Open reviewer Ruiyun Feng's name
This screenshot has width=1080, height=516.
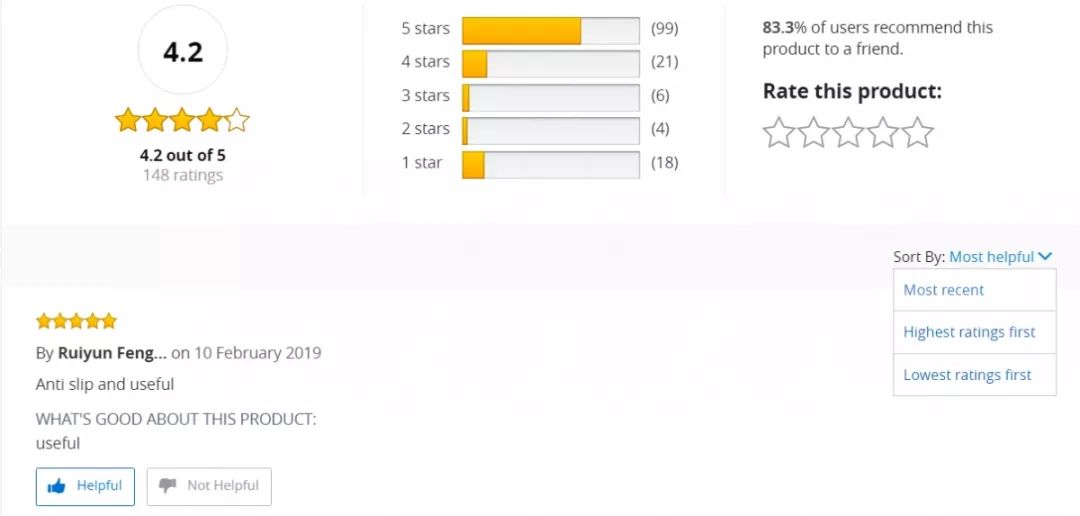[112, 353]
